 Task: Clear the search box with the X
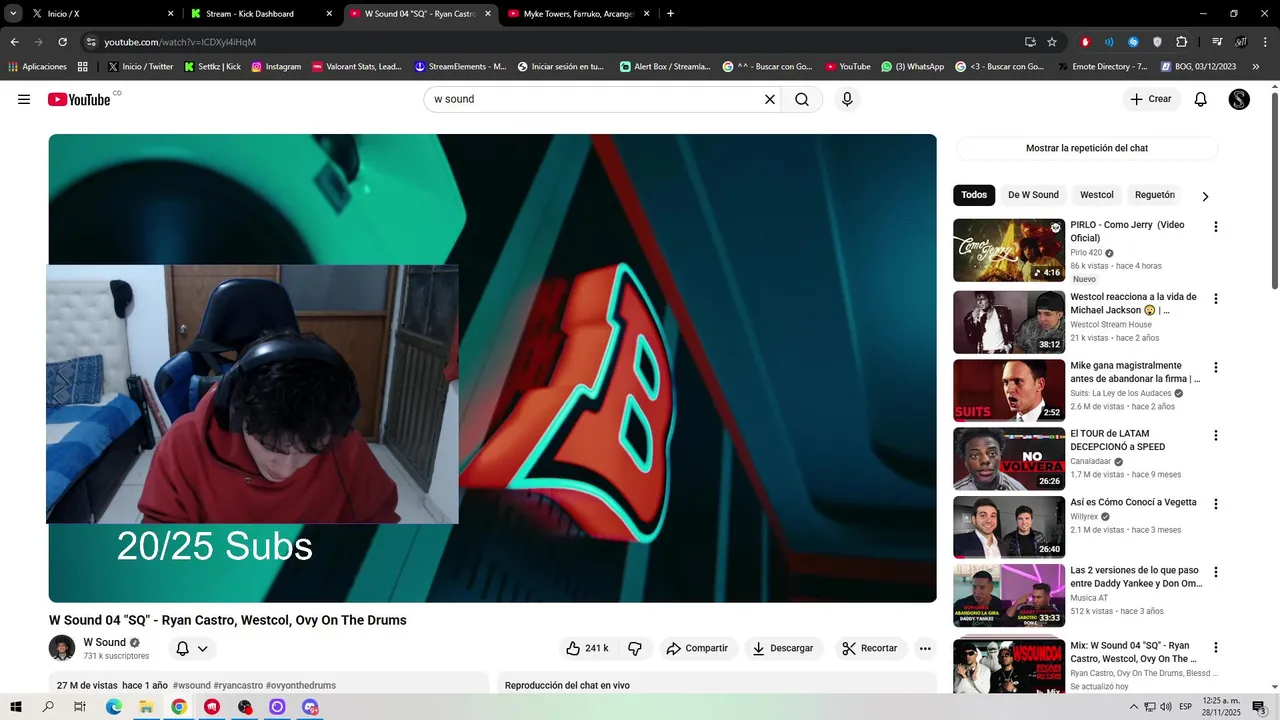click(770, 99)
